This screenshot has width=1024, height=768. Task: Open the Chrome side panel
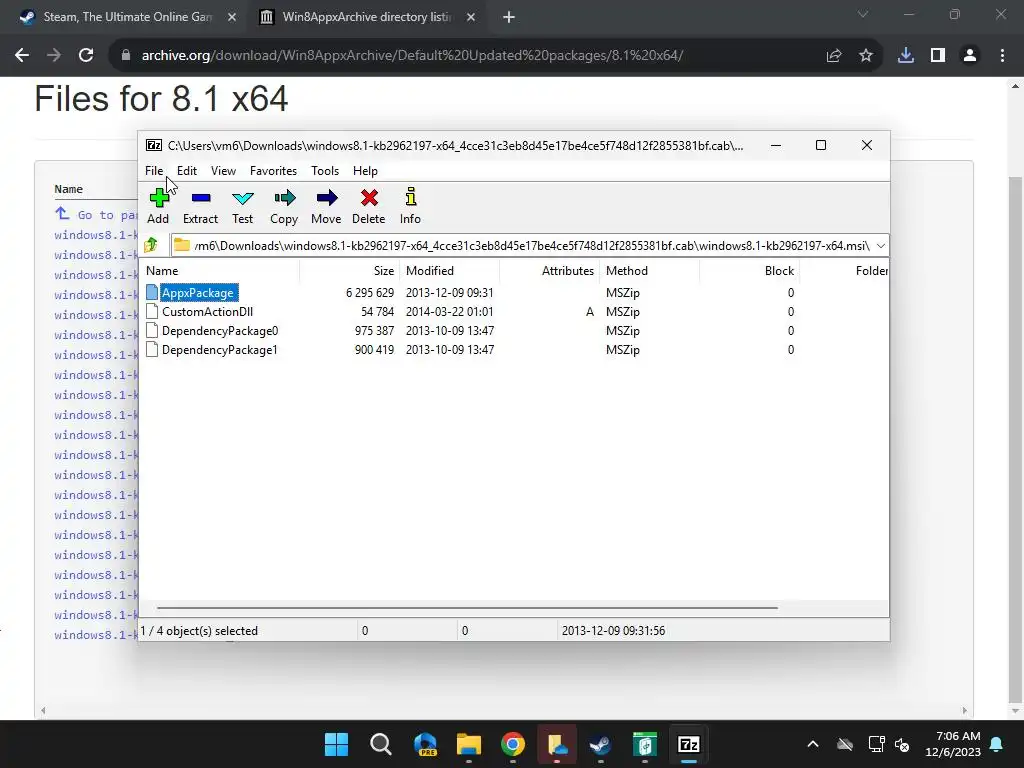point(938,56)
